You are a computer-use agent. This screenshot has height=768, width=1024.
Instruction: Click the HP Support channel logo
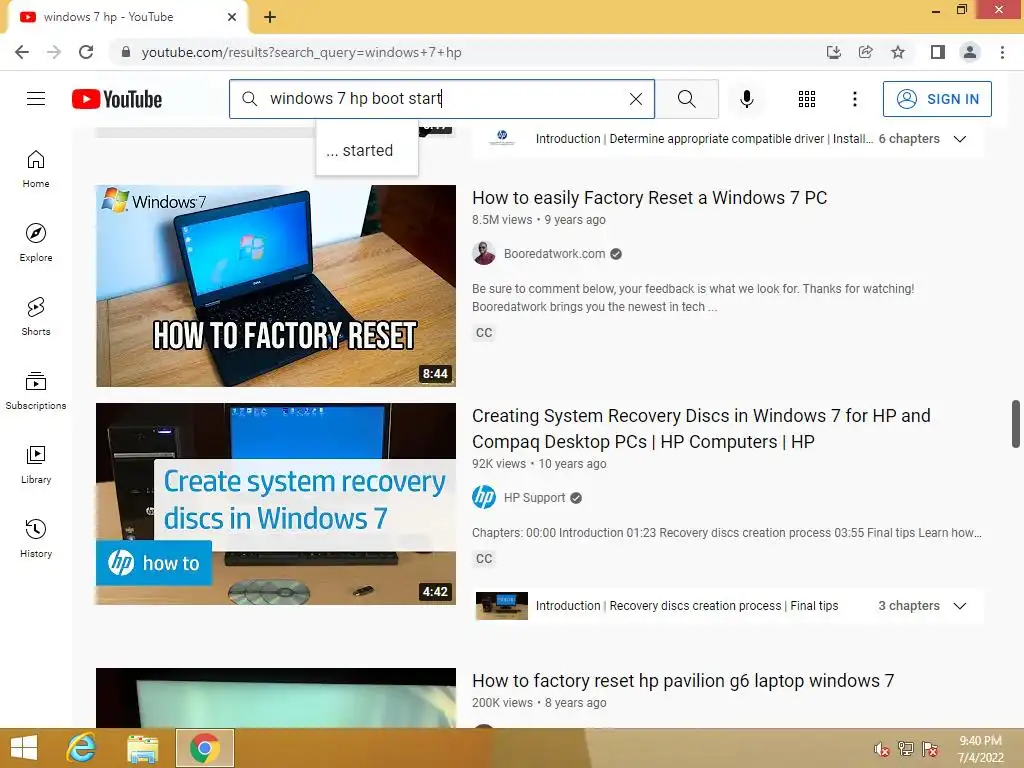(484, 498)
